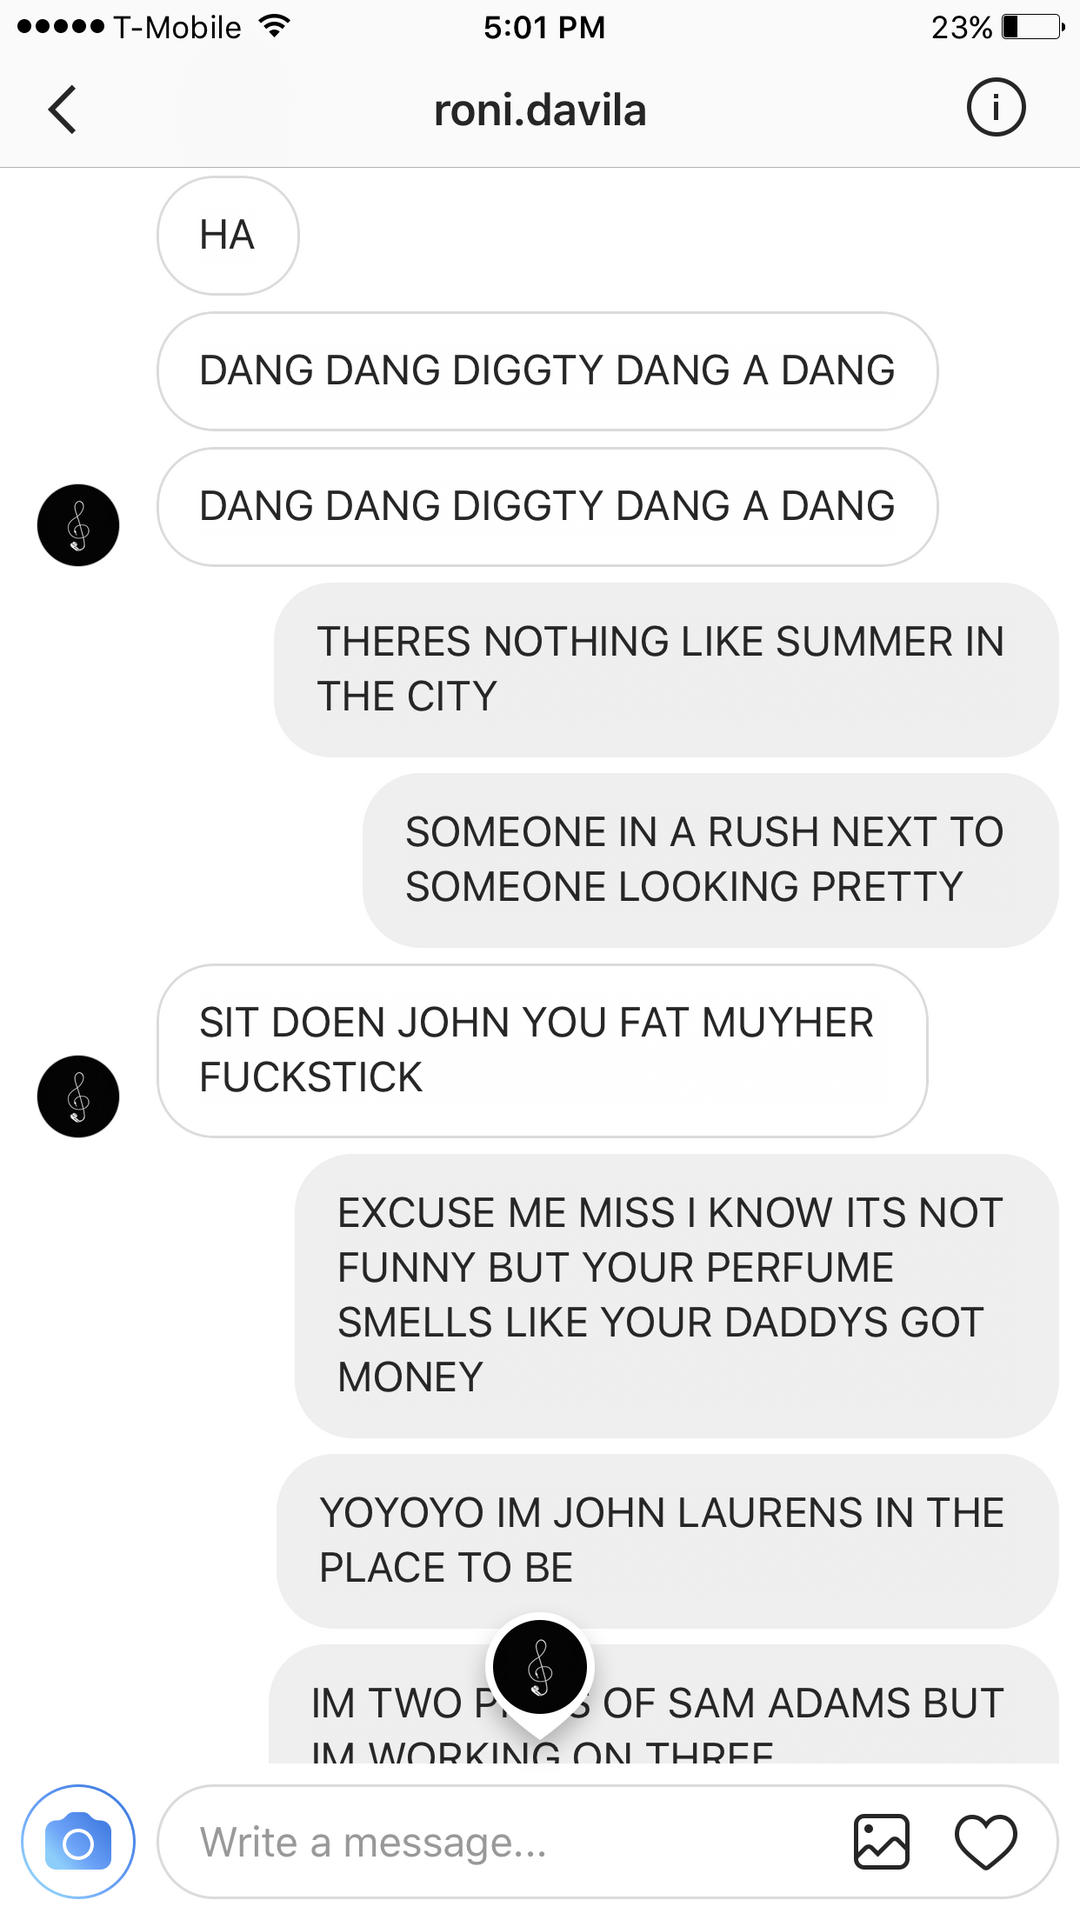This screenshot has width=1080, height=1920.
Task: Tap EXCUSE ME MISS perfume message
Action: pyautogui.click(x=676, y=1296)
